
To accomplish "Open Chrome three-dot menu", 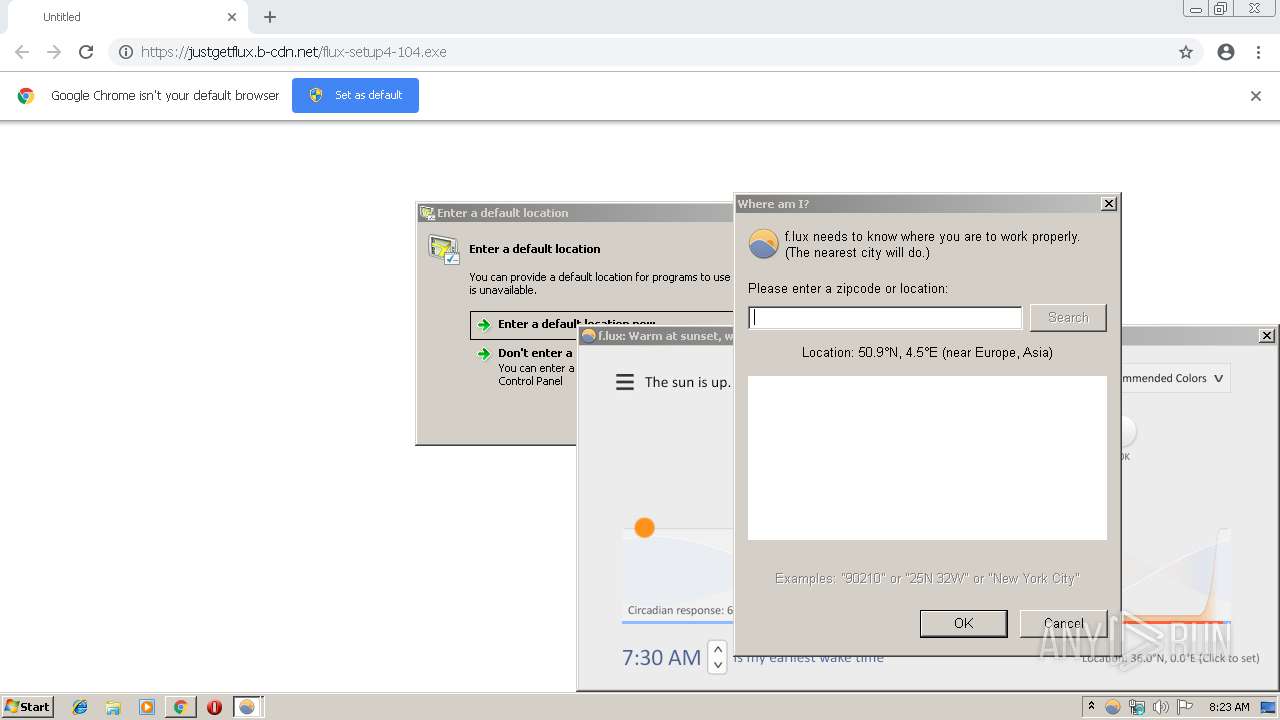I will coord(1258,52).
